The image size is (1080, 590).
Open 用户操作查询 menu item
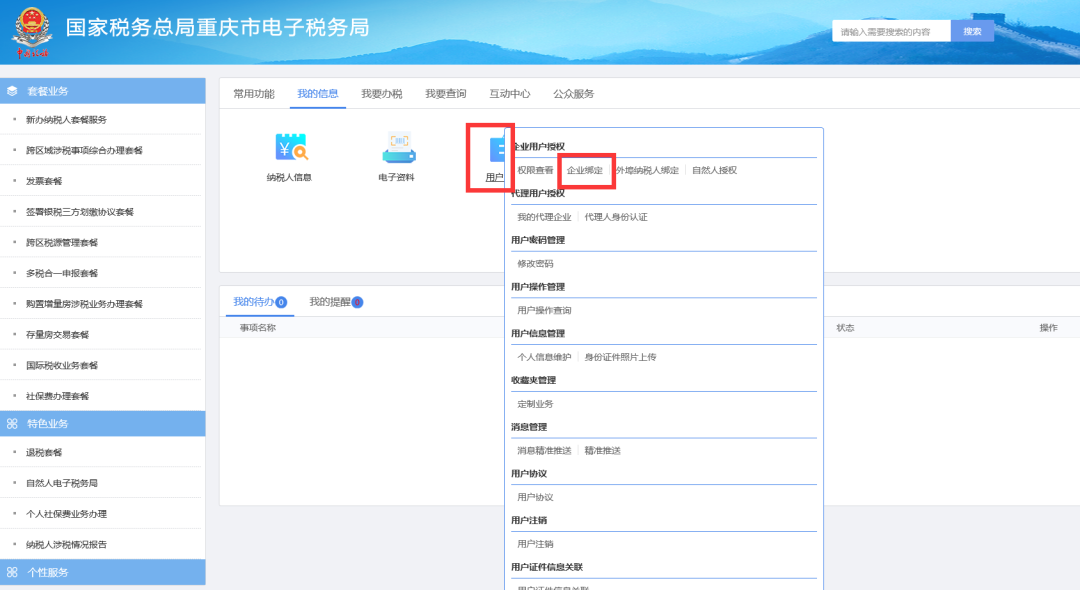(544, 310)
